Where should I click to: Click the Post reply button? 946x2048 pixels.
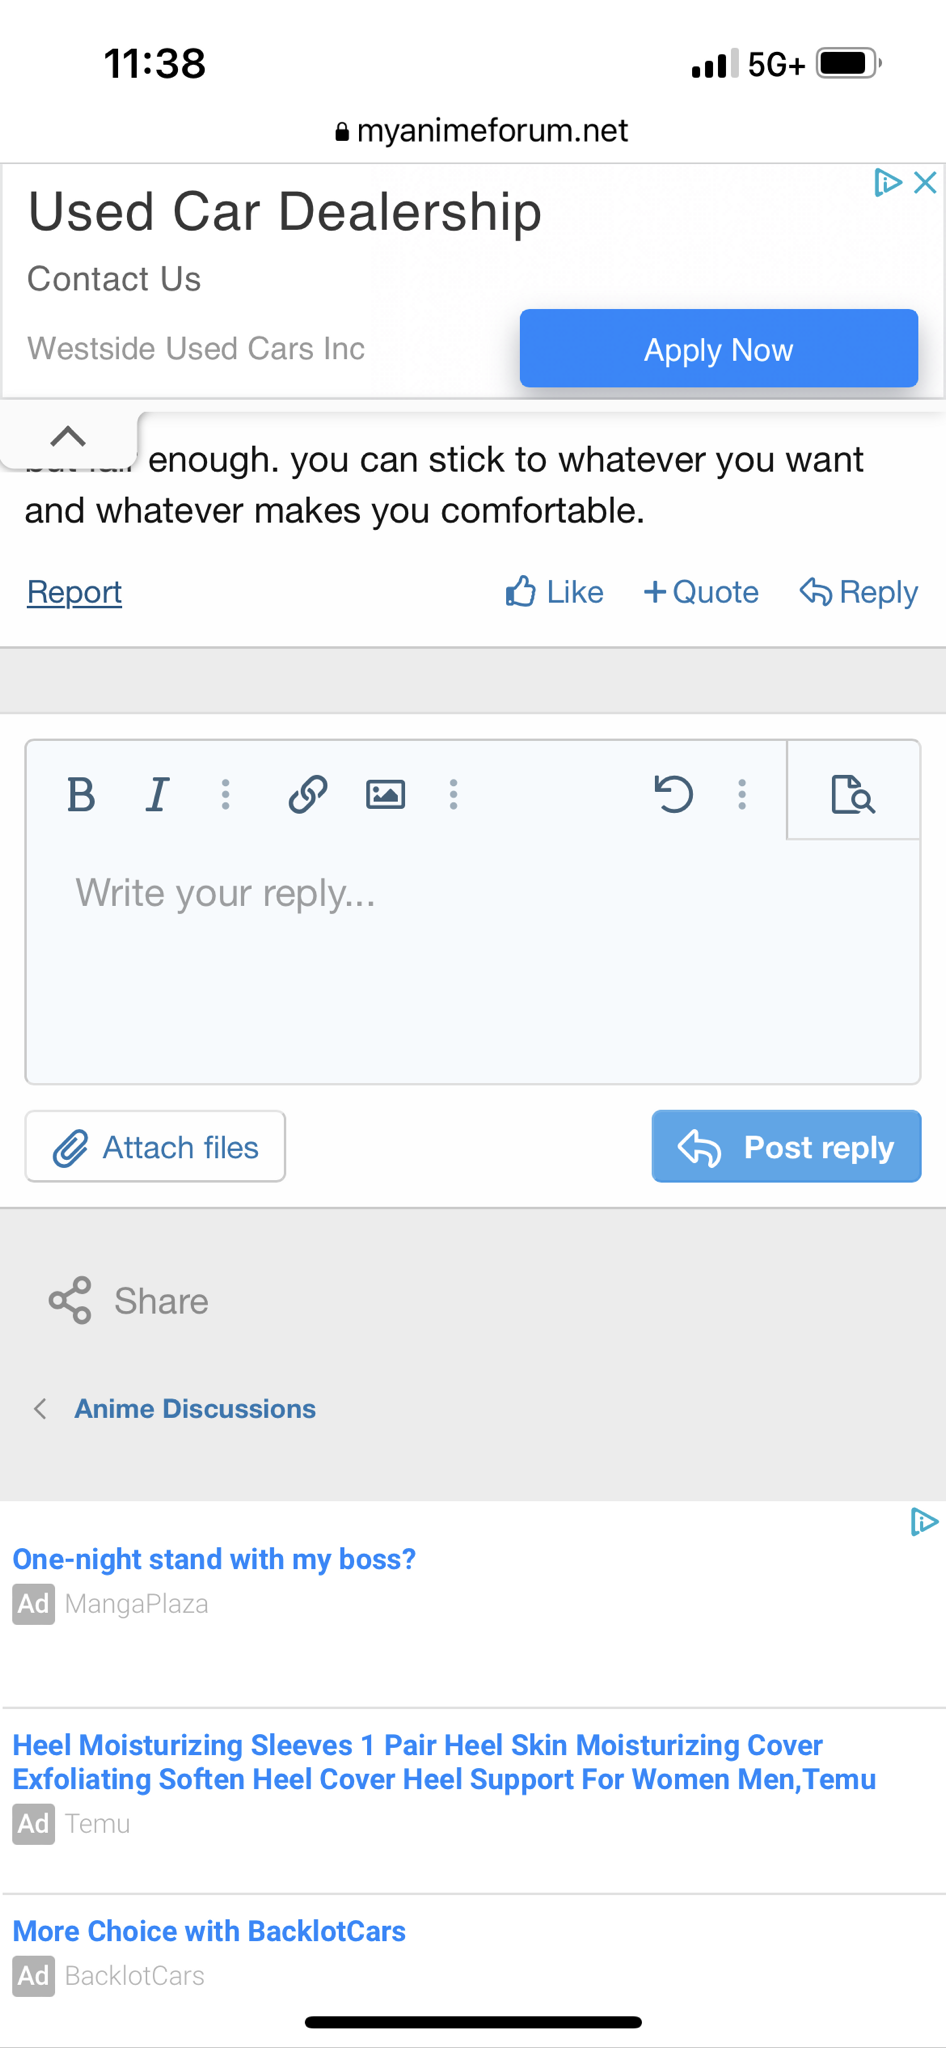[786, 1147]
